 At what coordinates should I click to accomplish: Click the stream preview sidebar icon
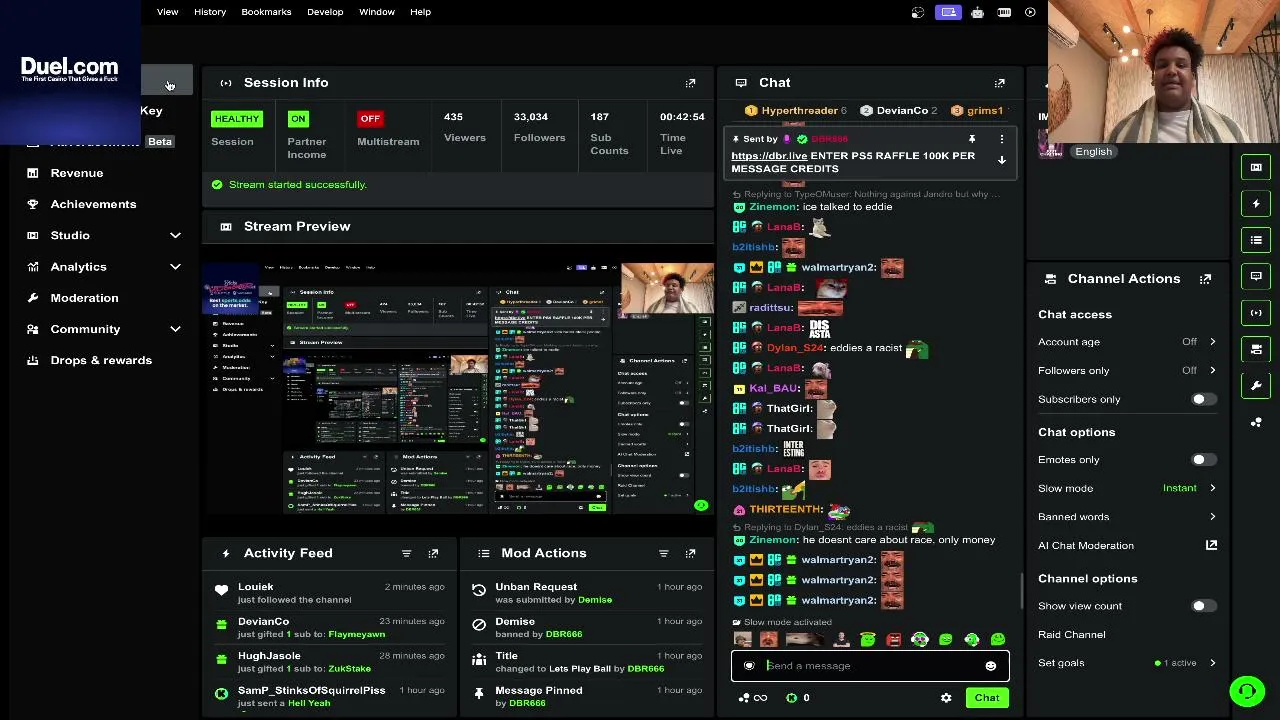1256,167
